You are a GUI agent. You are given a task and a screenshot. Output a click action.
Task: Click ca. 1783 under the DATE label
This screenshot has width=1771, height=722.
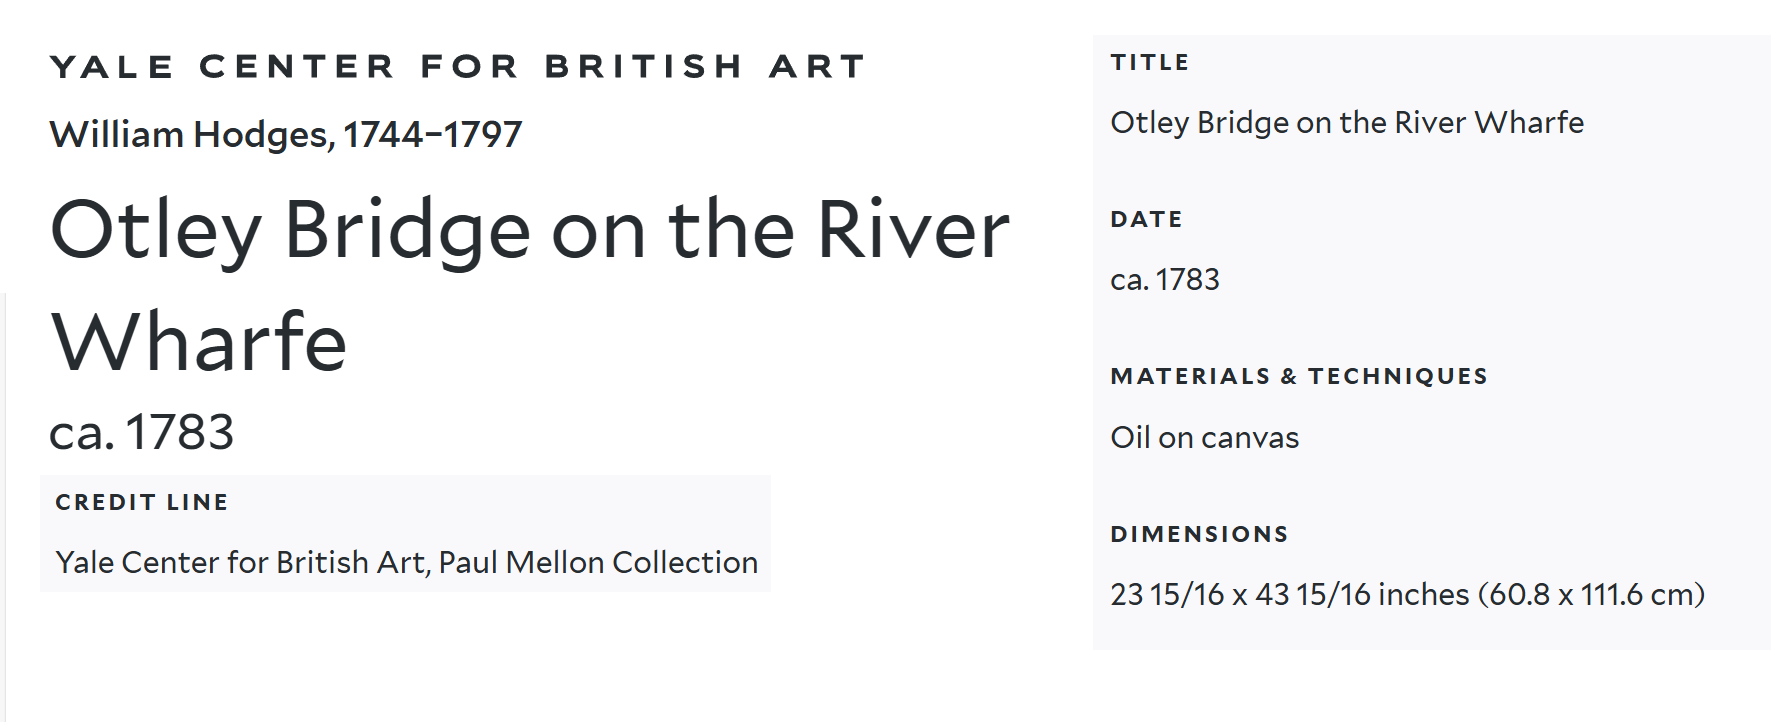(1165, 279)
